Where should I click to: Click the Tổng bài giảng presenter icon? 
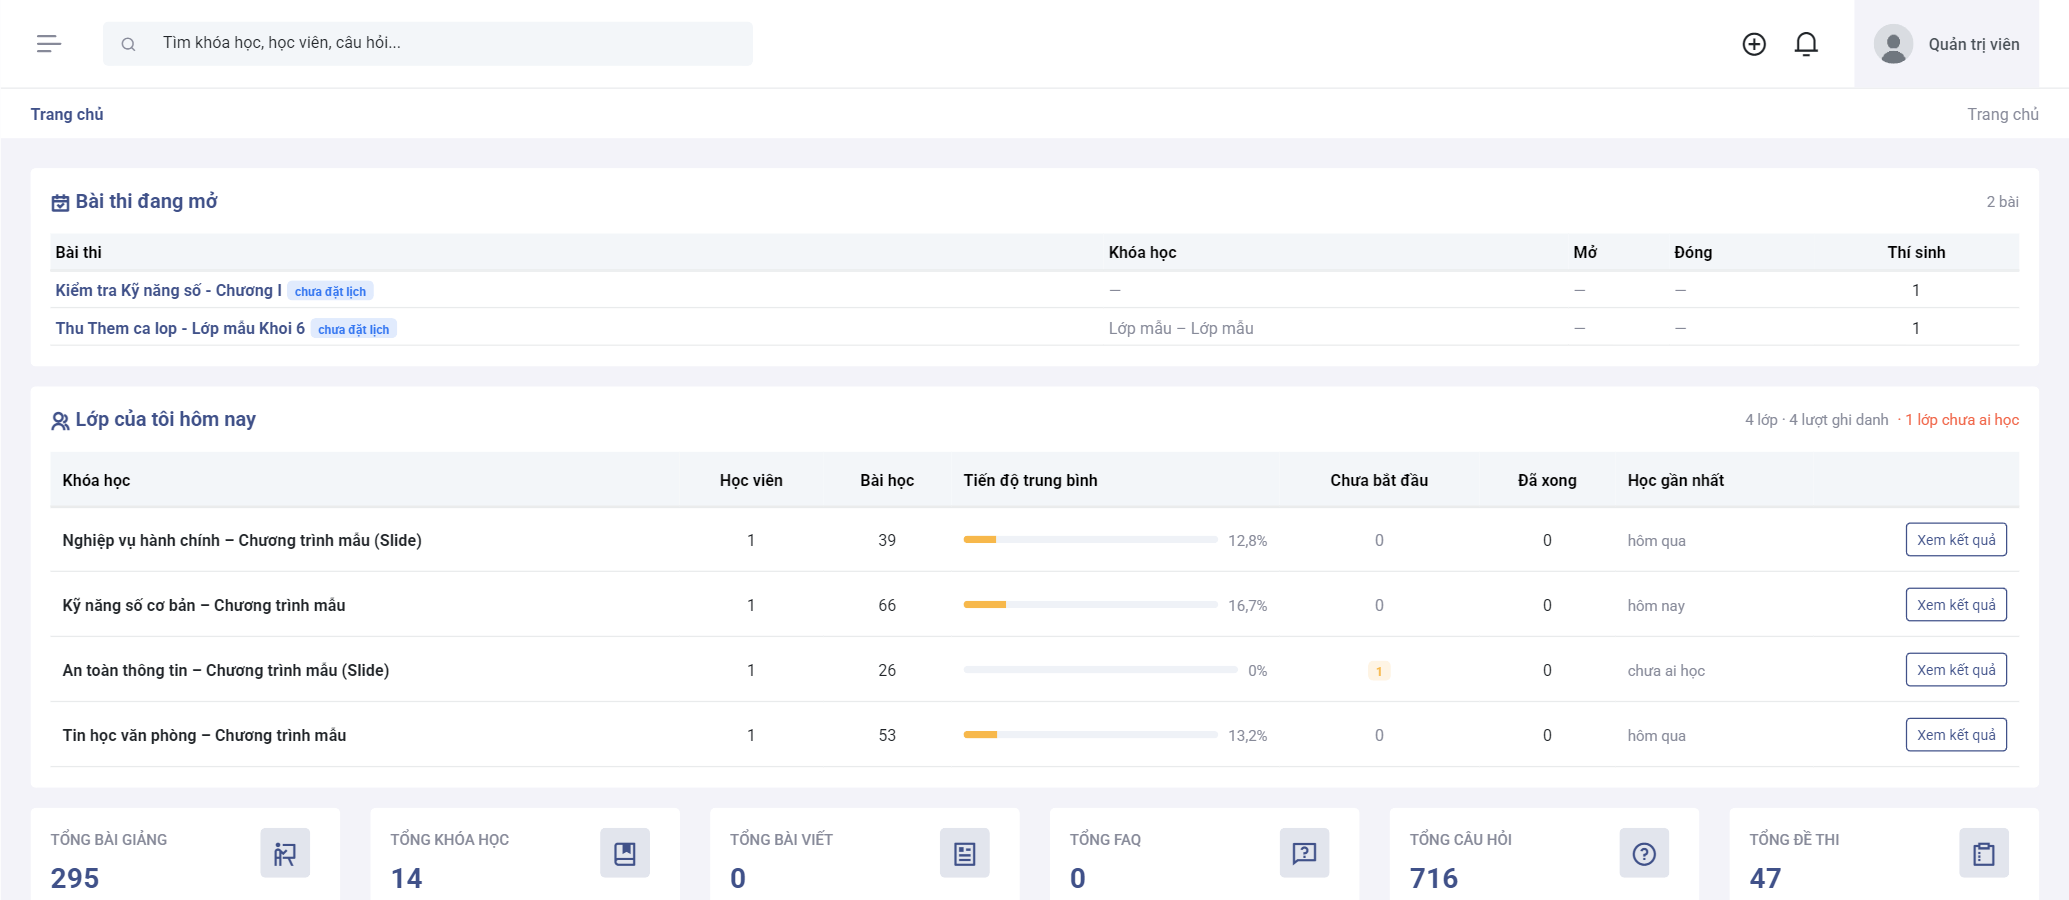click(285, 853)
